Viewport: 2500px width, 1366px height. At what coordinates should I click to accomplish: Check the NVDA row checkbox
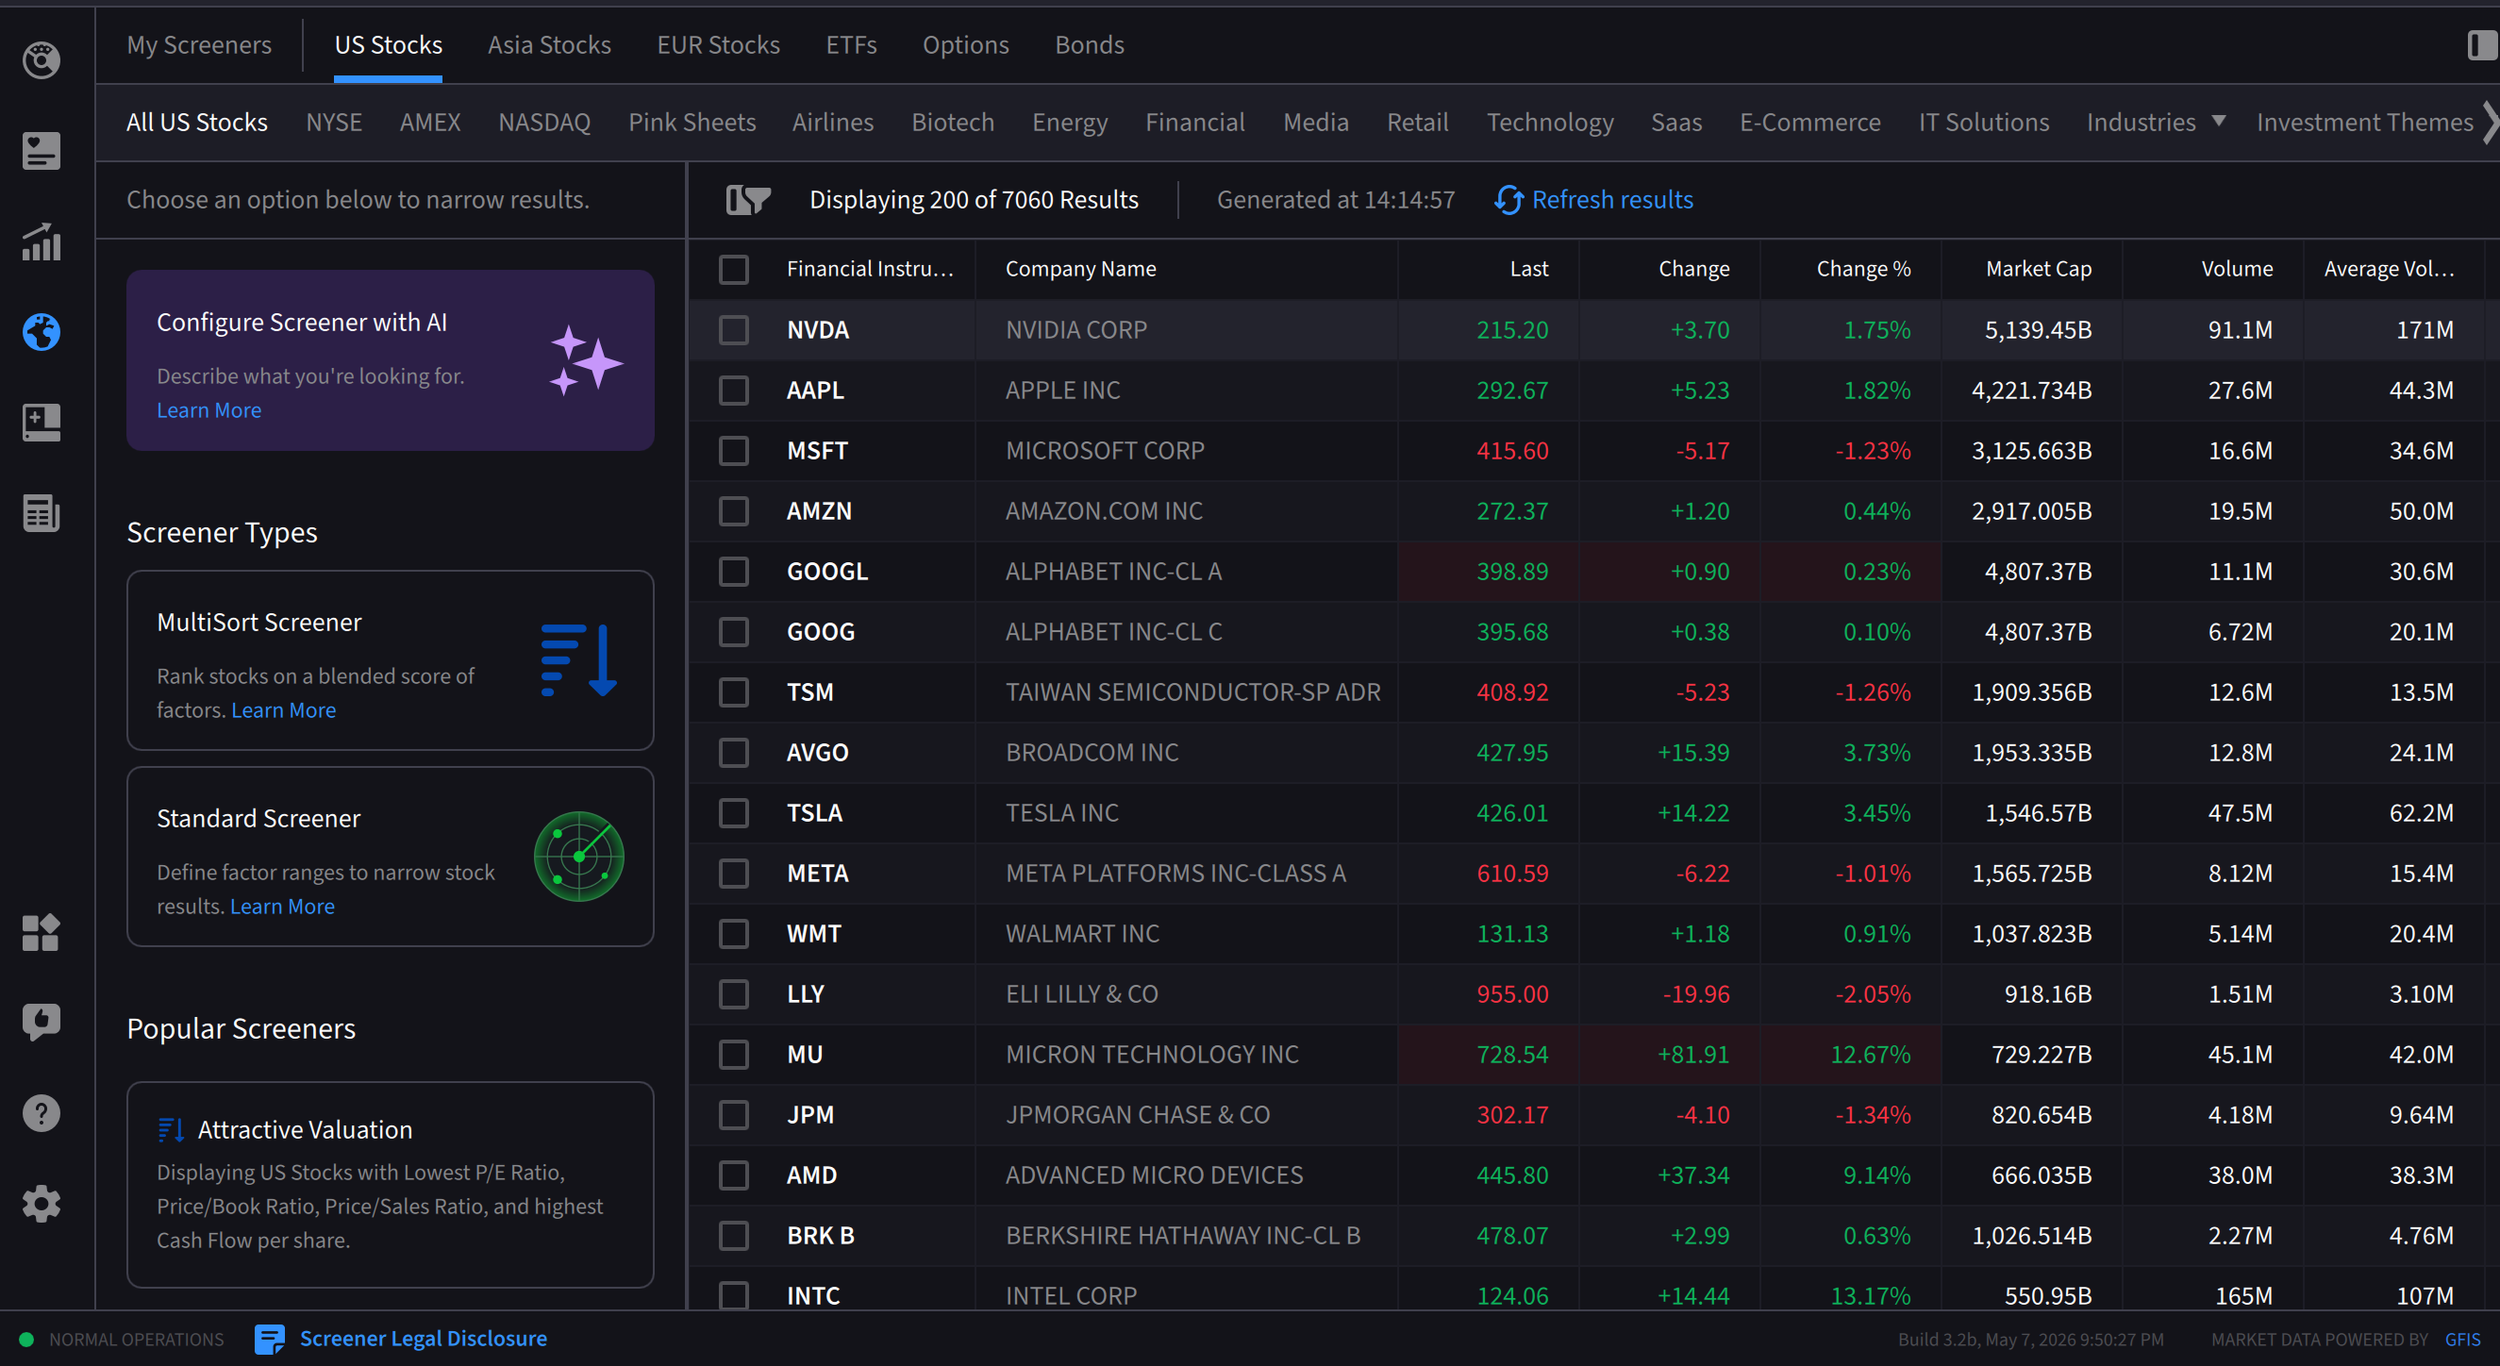point(734,330)
